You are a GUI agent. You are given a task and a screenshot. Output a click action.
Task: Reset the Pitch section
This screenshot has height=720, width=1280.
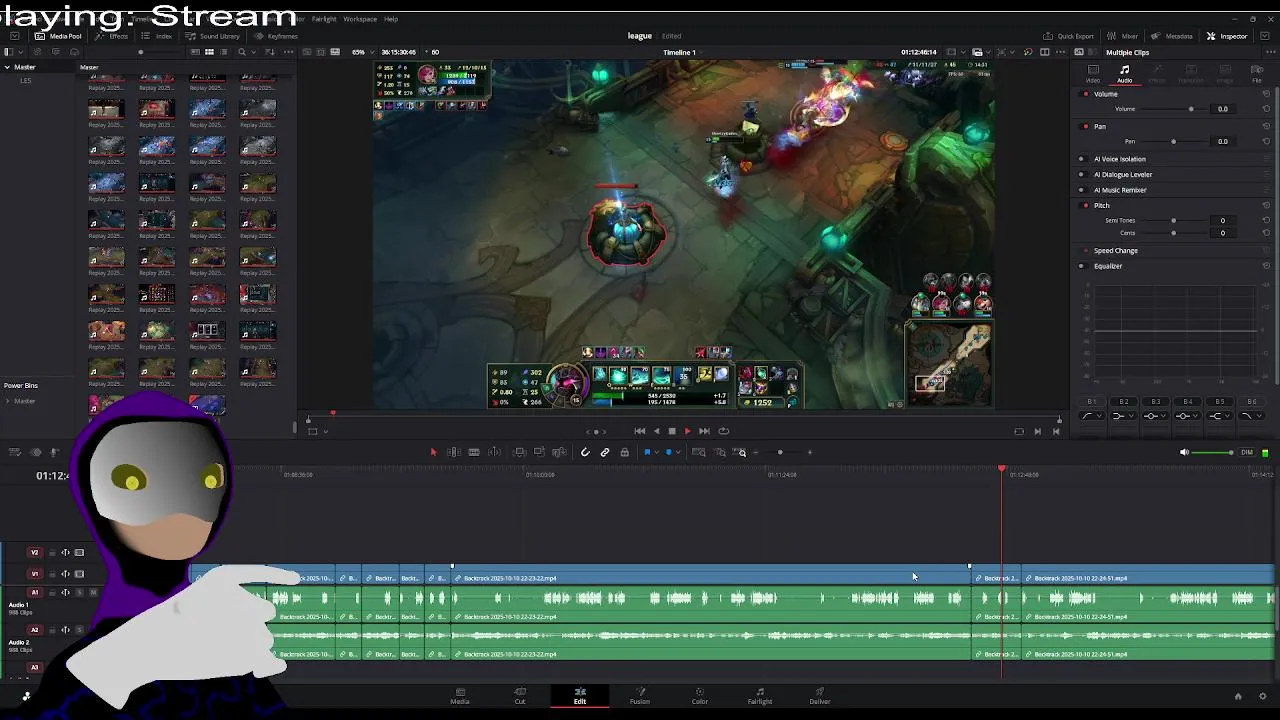[1267, 205]
